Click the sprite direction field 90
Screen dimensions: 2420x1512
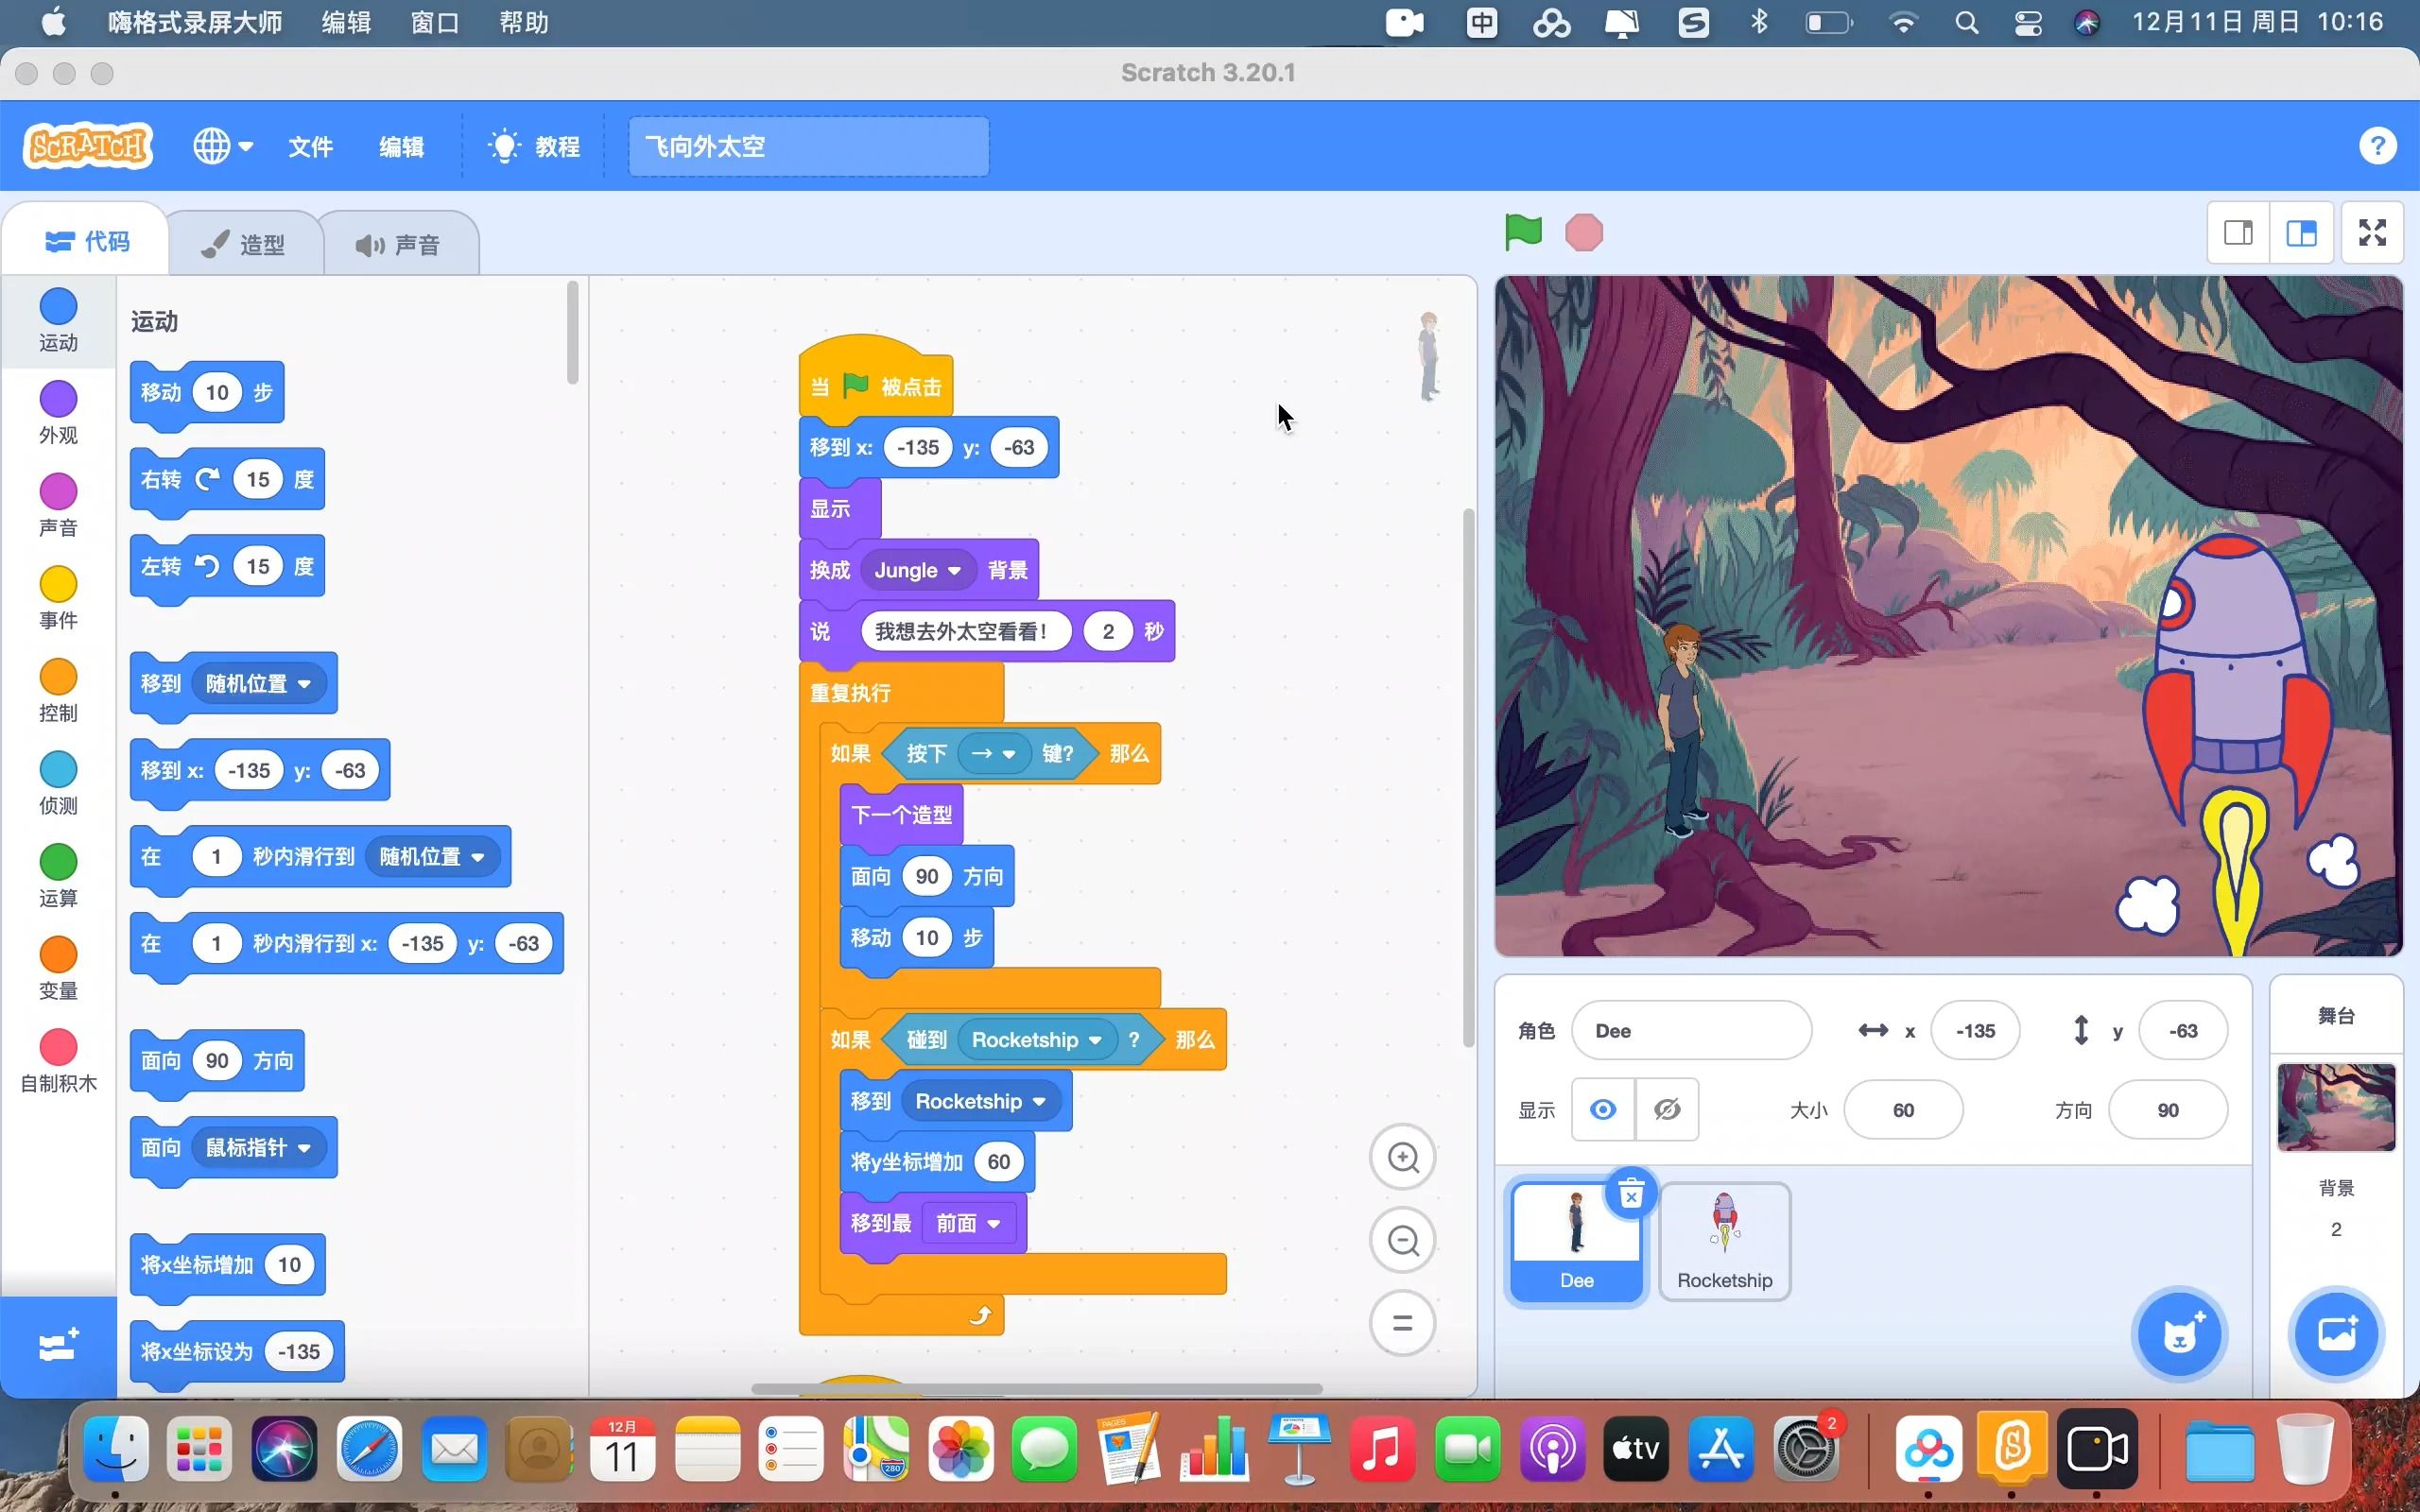(x=2167, y=1110)
